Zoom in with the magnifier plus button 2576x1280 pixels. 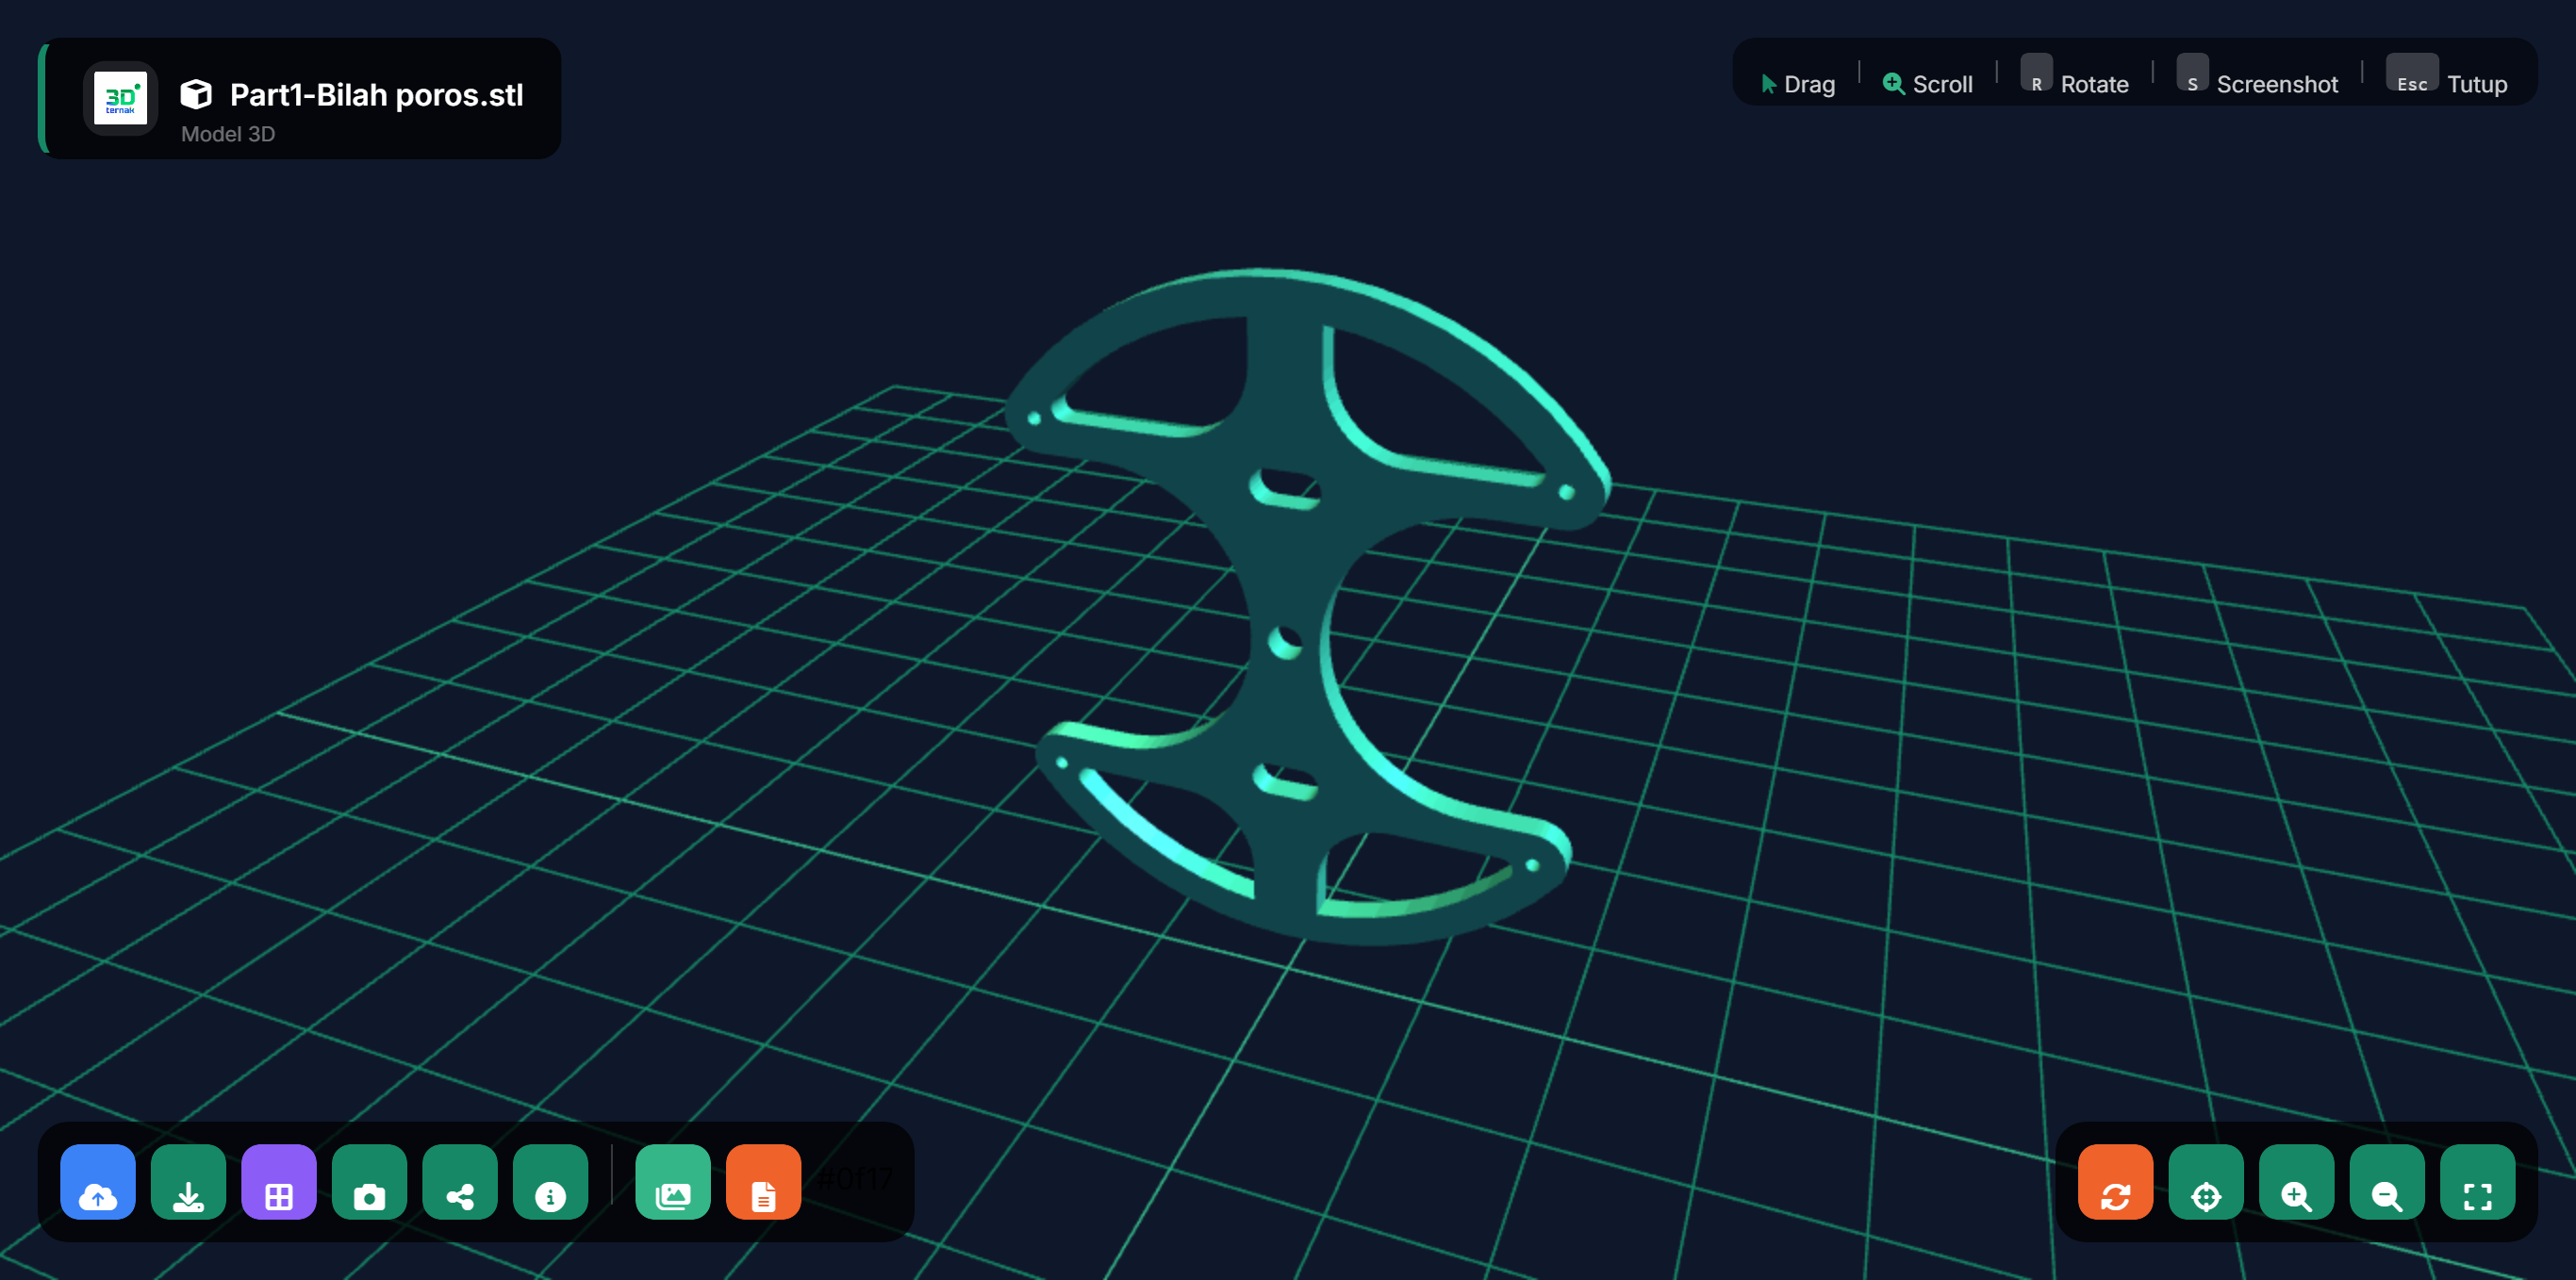2296,1181
